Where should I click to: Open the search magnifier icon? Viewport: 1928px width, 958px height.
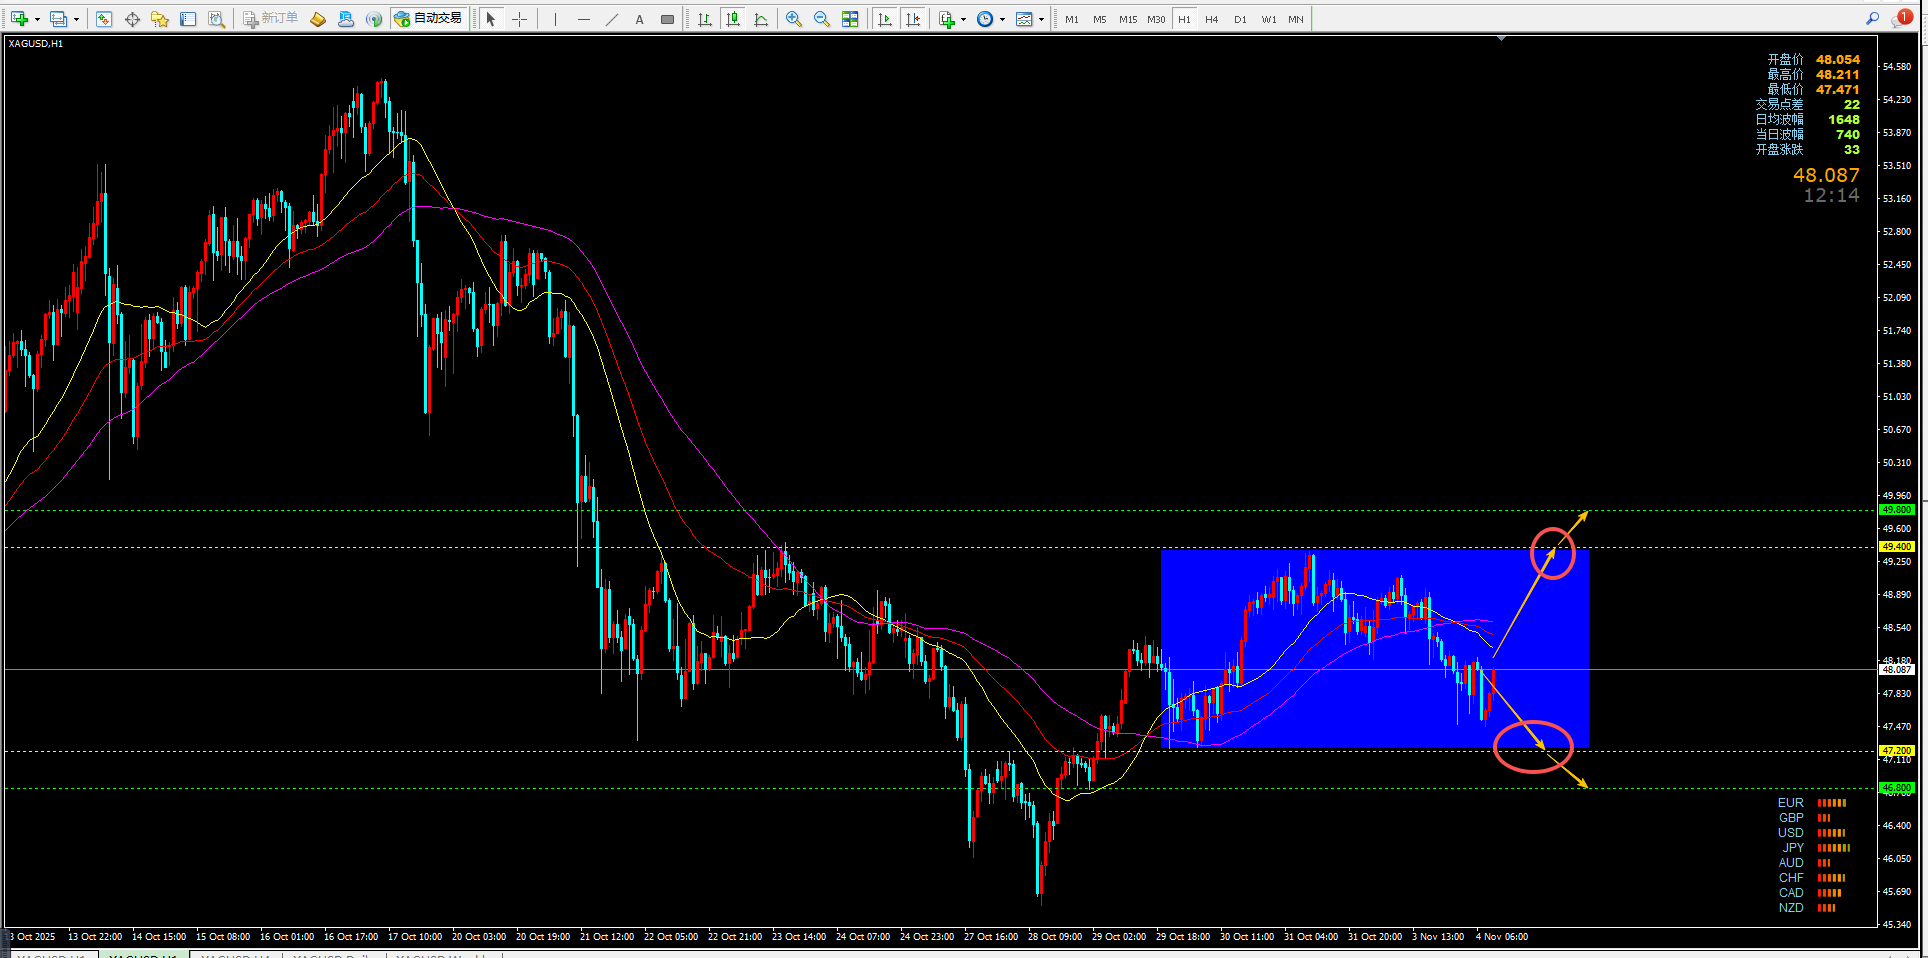(x=1872, y=18)
